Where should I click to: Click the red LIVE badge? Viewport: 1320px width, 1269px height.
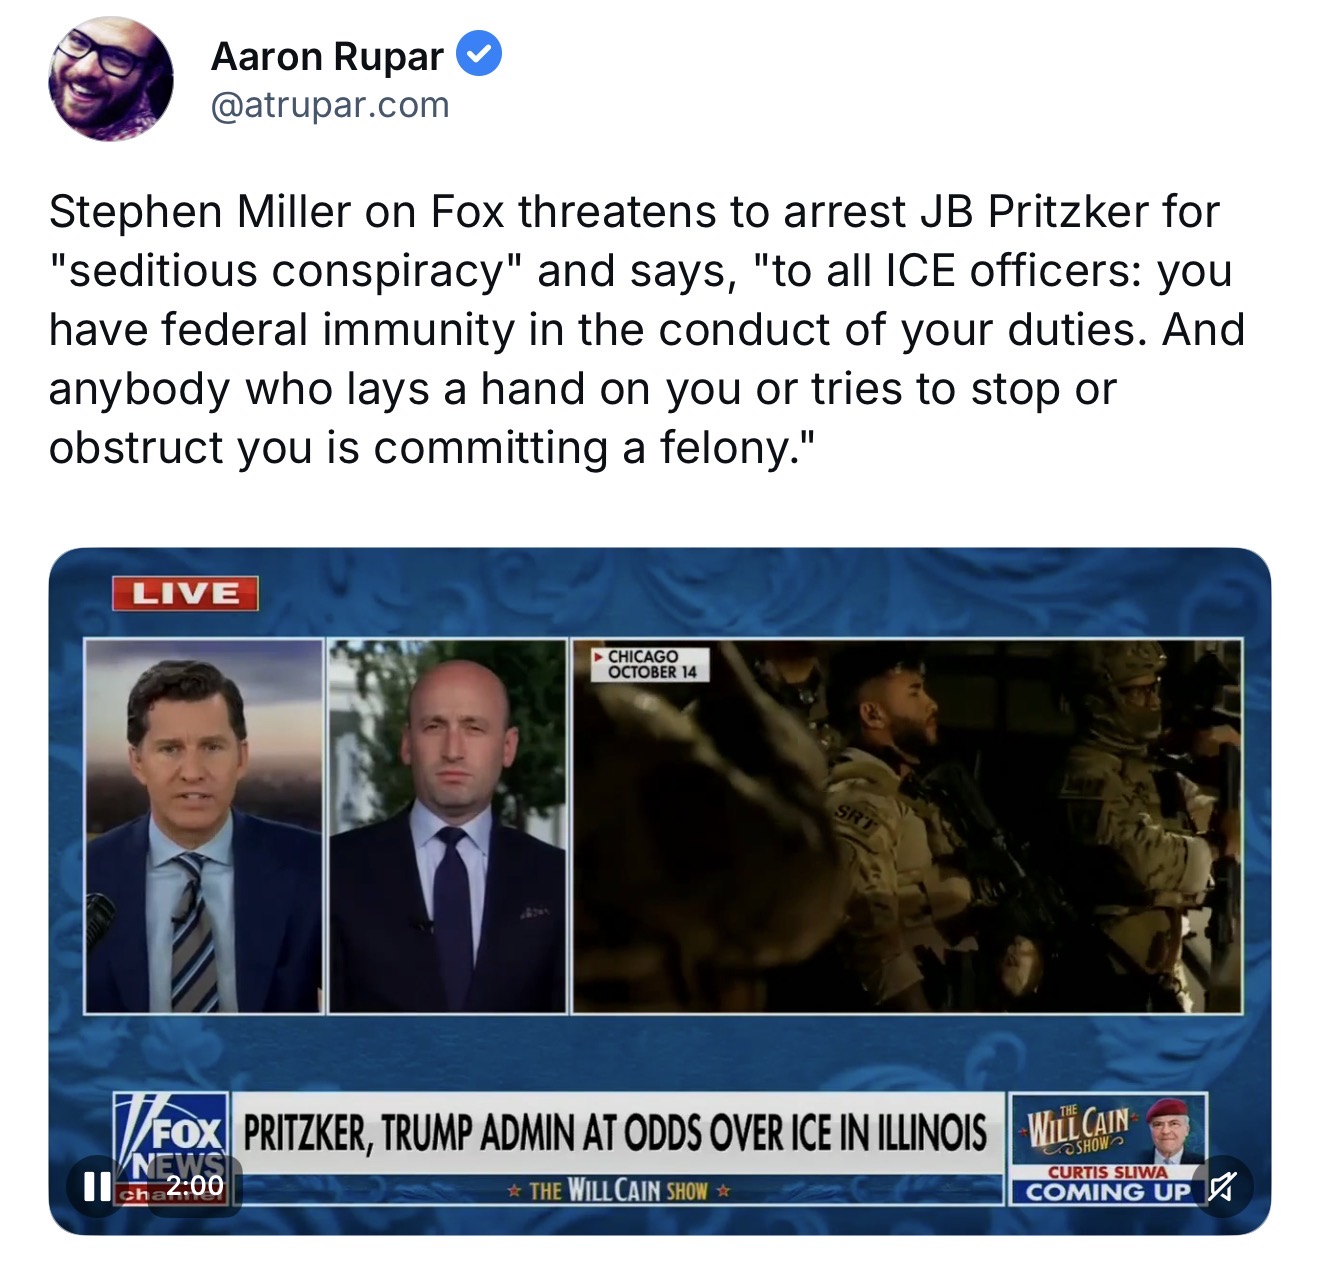click(x=185, y=594)
